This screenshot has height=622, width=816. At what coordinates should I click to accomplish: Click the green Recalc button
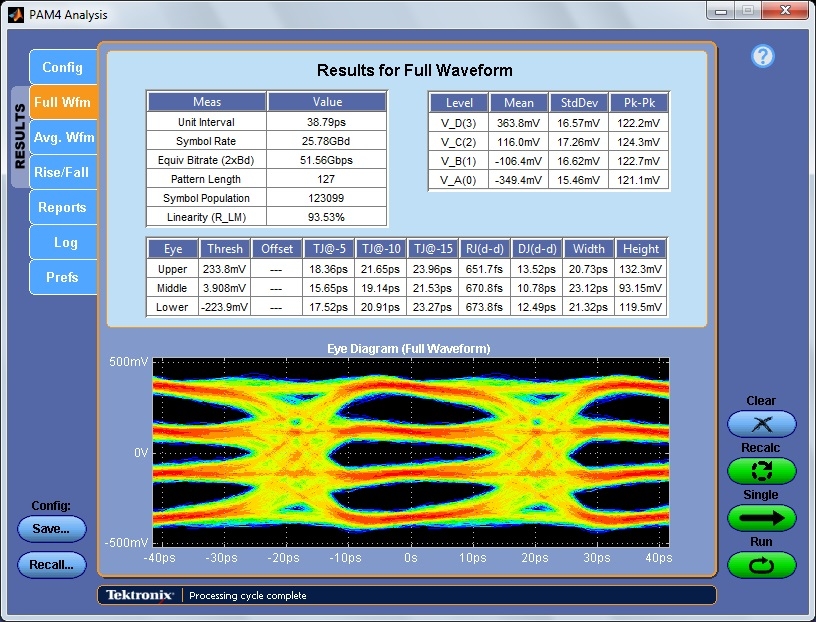tap(761, 471)
